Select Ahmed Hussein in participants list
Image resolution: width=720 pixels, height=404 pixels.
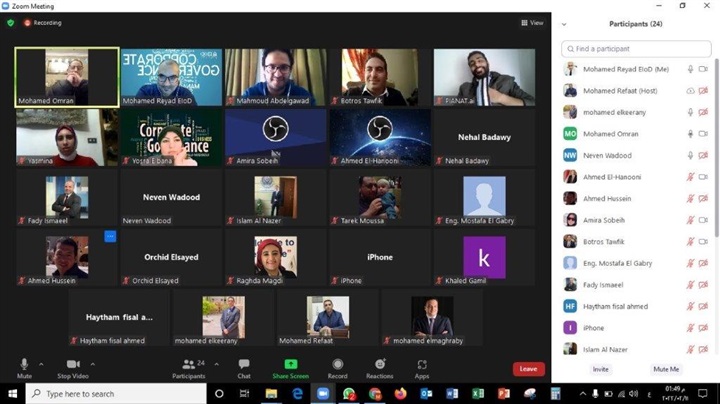point(636,199)
